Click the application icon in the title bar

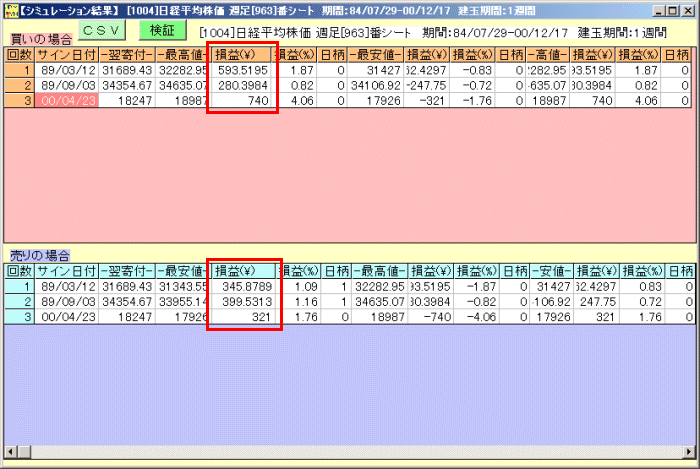[11, 11]
